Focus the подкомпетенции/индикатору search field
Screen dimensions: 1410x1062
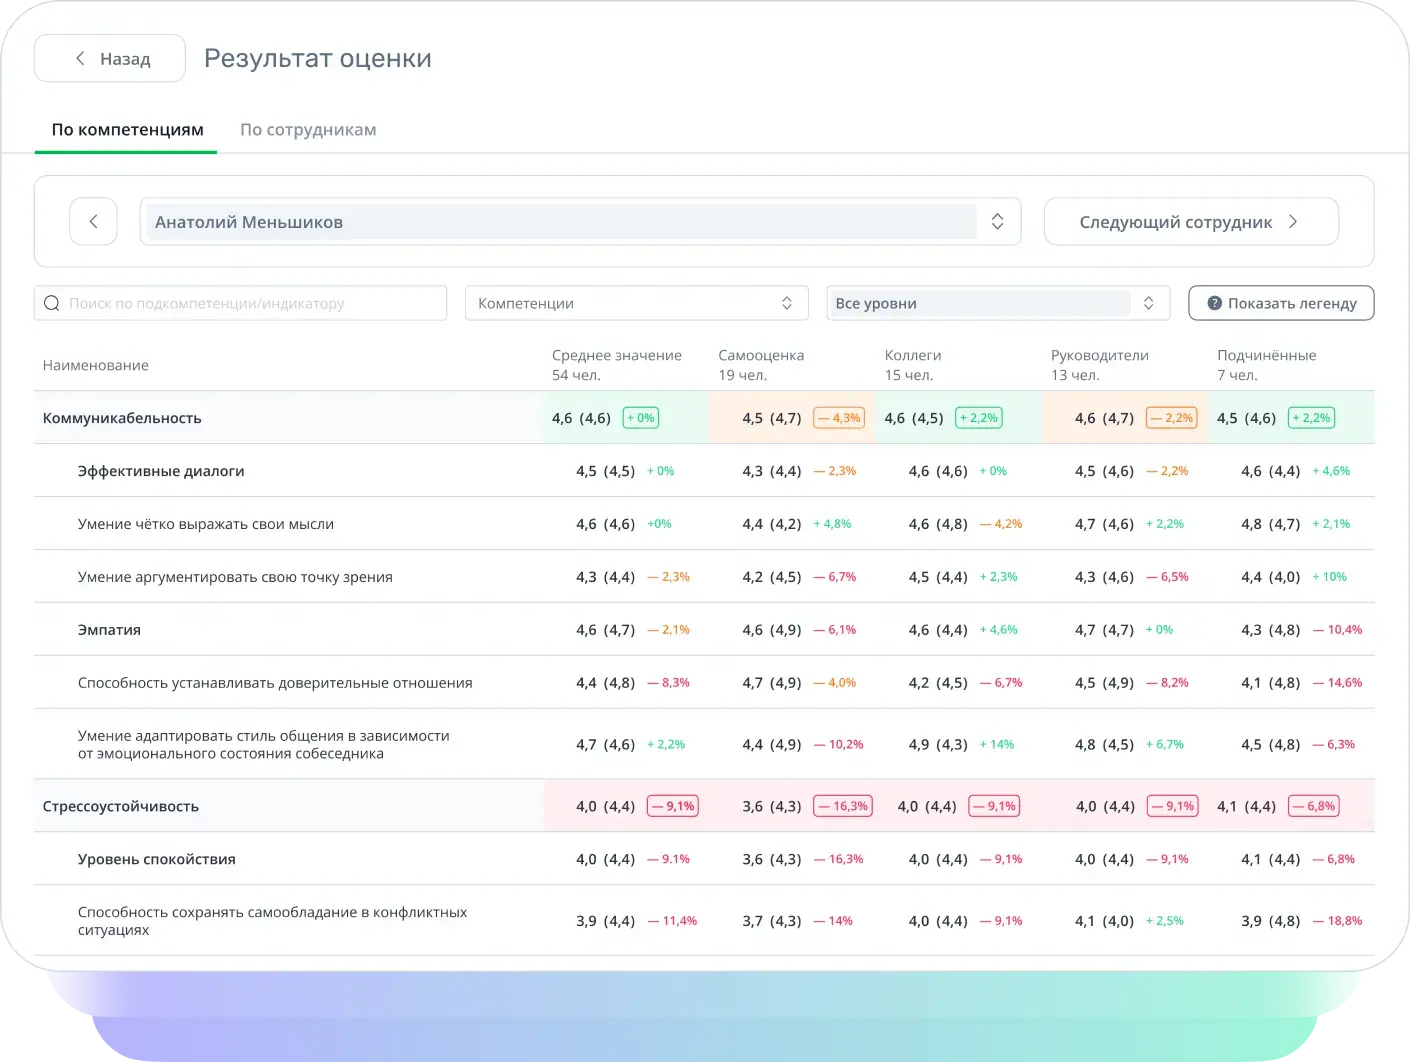[x=241, y=303]
